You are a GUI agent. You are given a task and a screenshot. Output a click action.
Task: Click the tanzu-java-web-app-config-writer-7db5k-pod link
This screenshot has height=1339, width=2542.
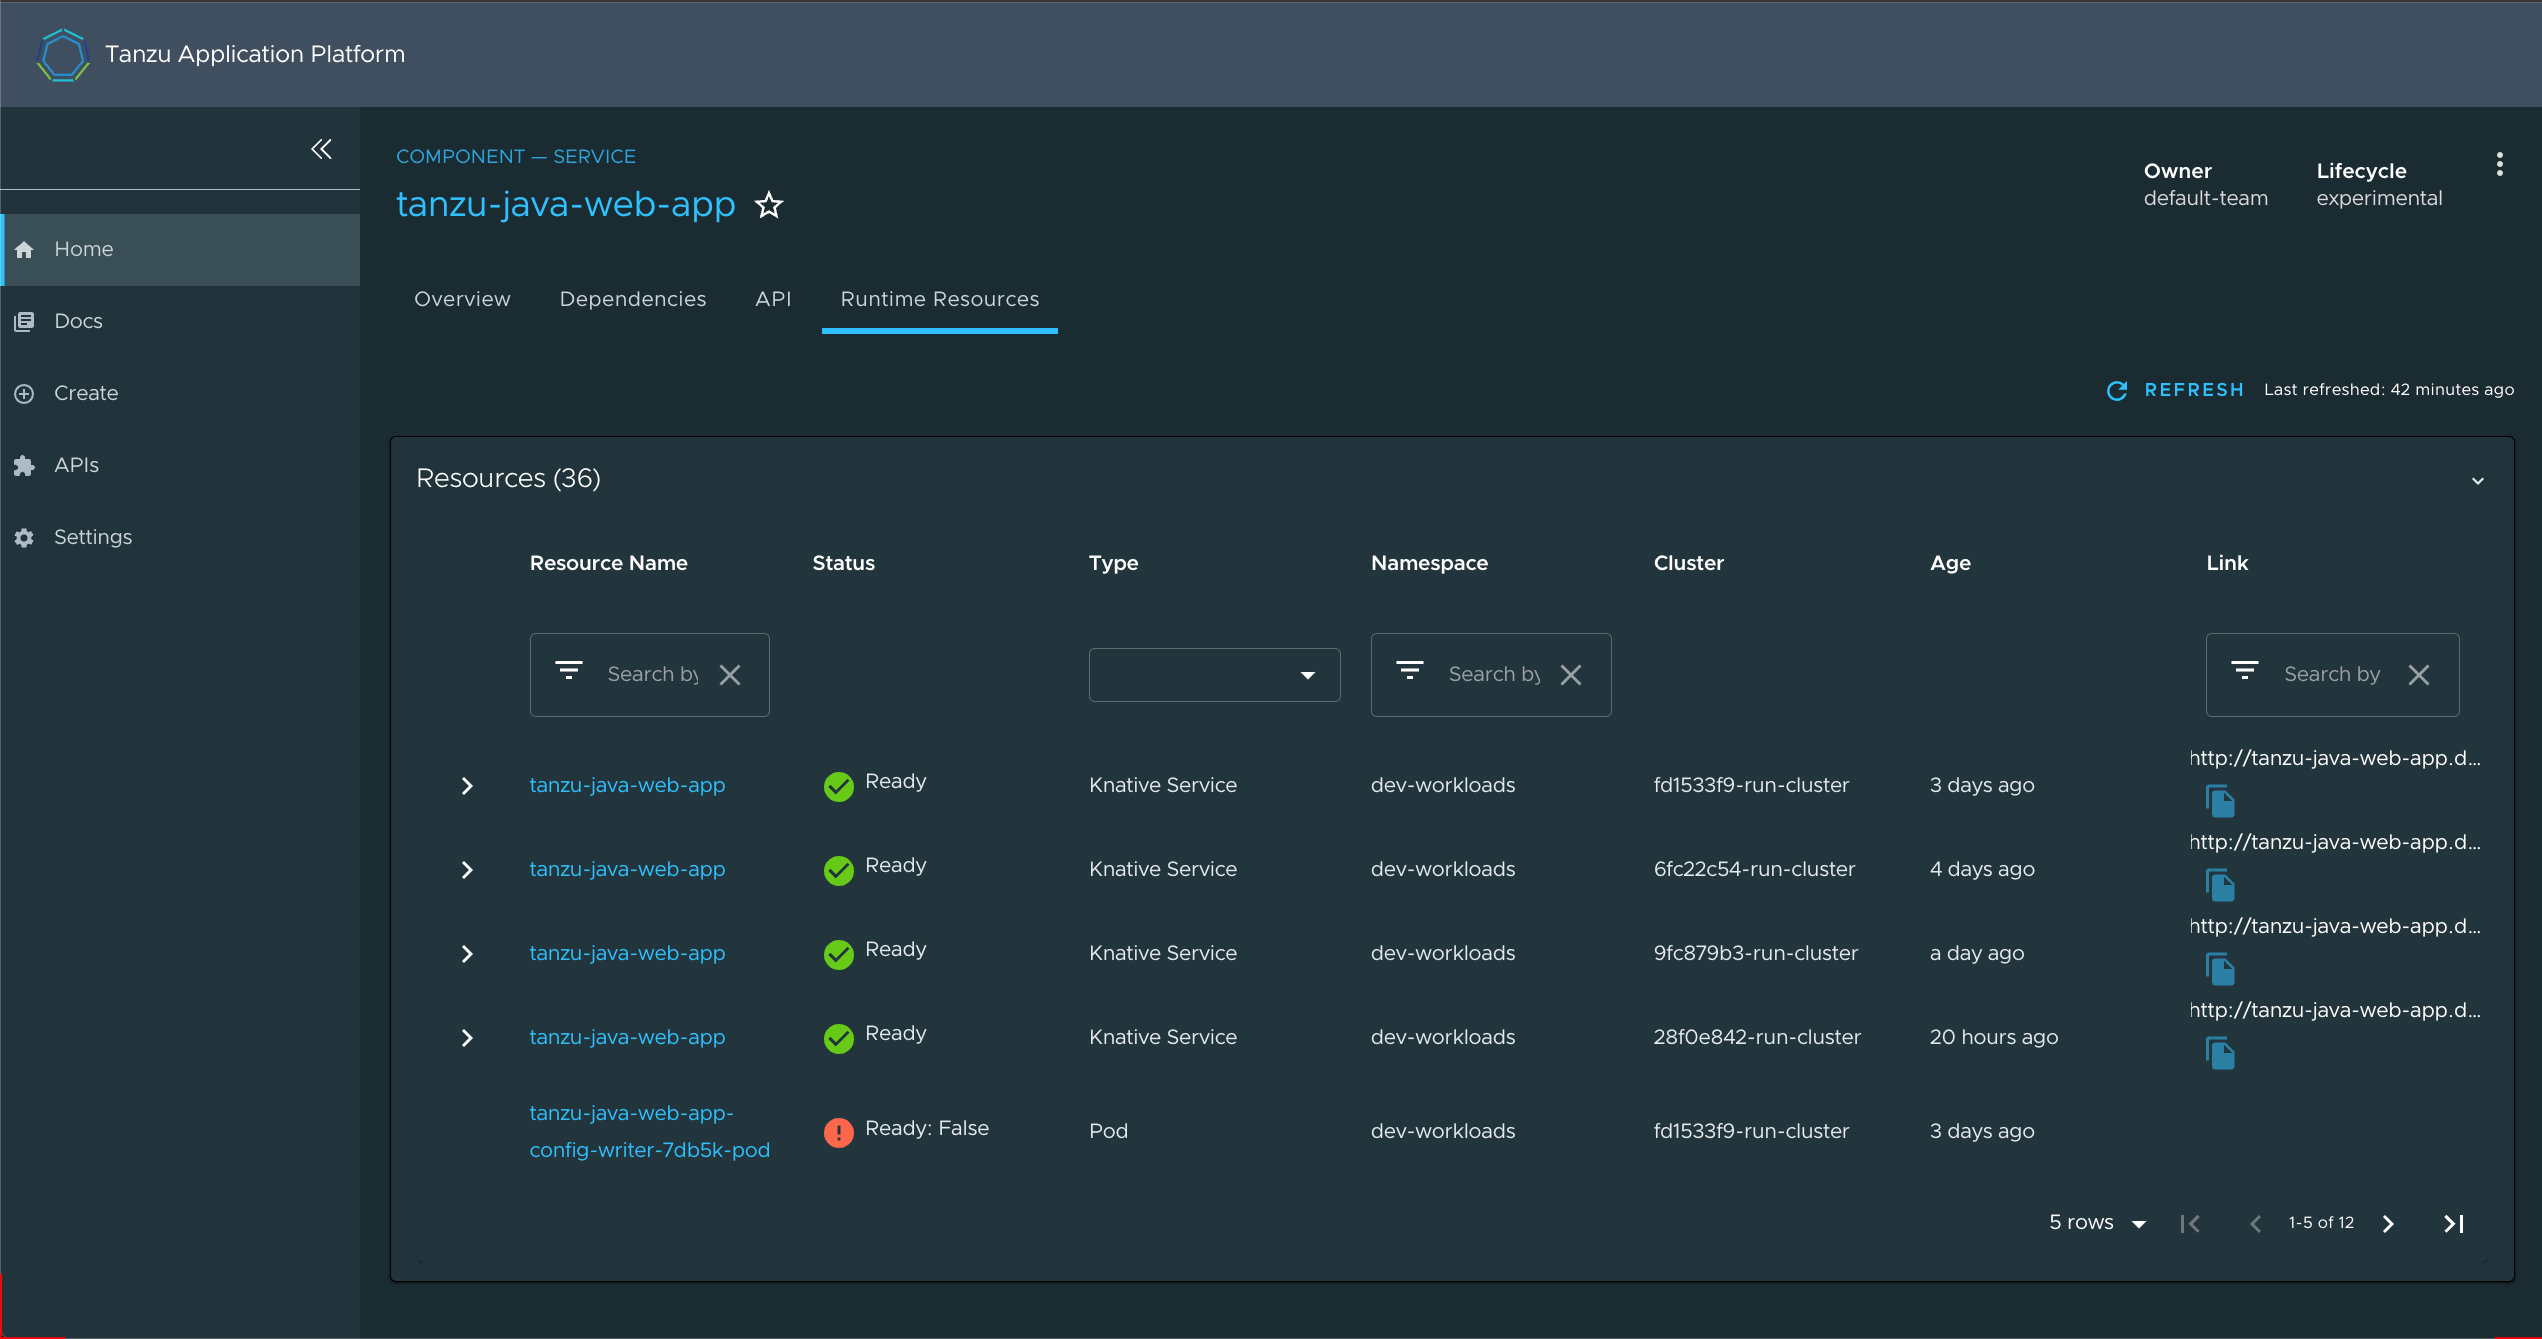(x=646, y=1132)
